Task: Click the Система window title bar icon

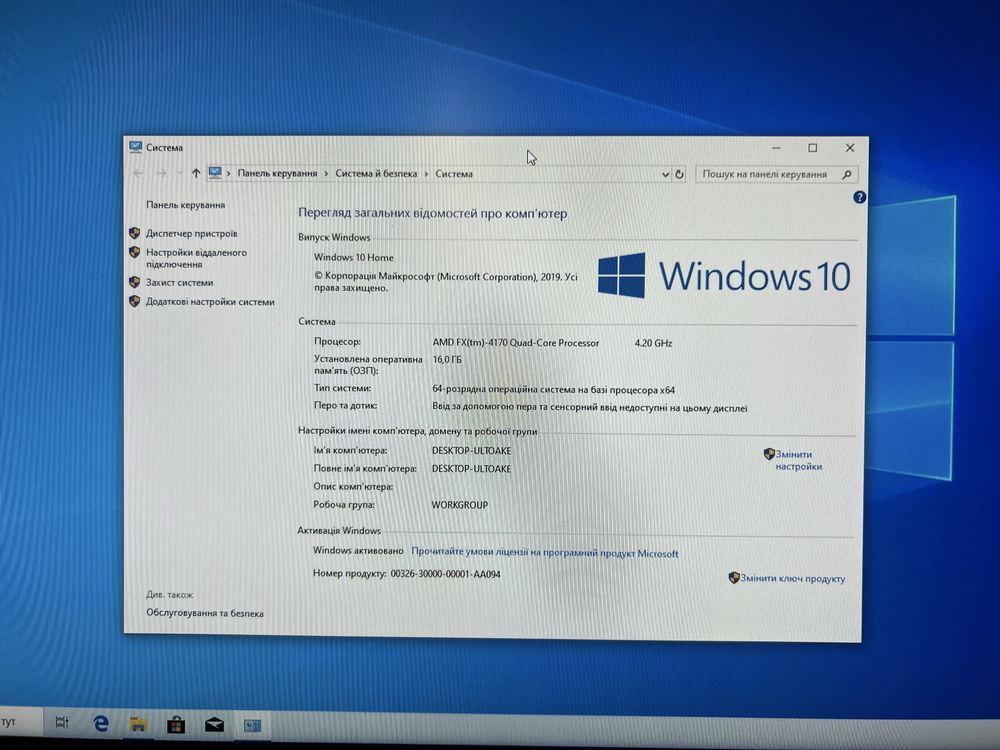Action: click(135, 147)
